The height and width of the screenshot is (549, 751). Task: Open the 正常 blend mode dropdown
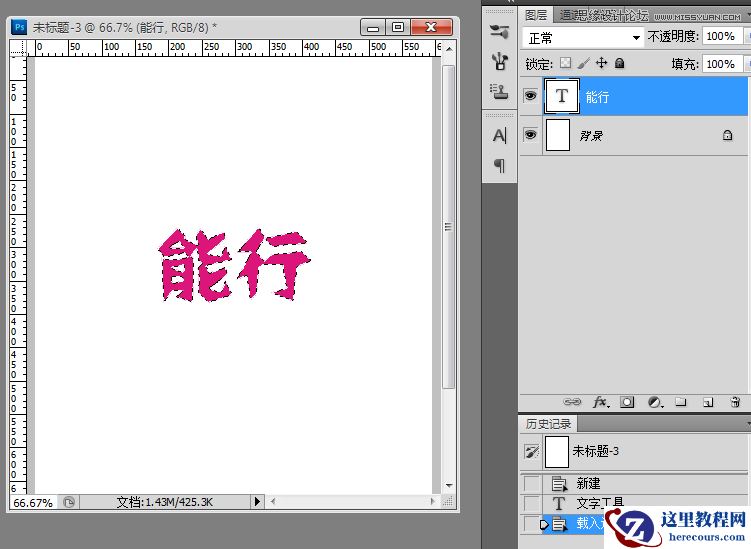point(582,37)
